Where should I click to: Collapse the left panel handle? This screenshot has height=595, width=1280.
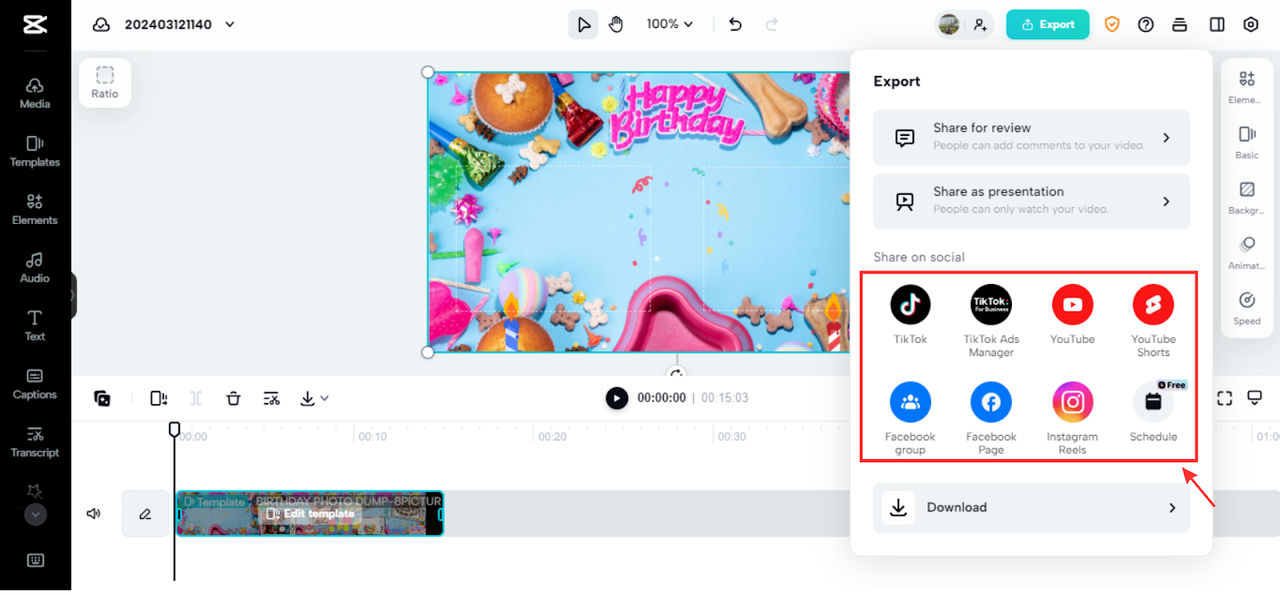coord(73,296)
